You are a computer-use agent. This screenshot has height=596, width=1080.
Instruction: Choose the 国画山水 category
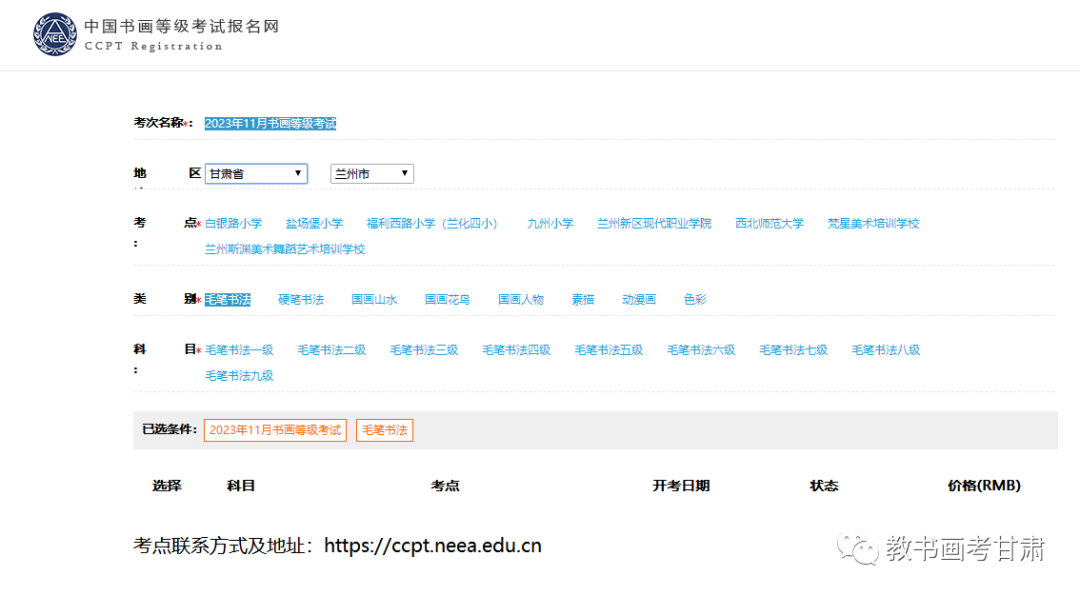click(374, 300)
